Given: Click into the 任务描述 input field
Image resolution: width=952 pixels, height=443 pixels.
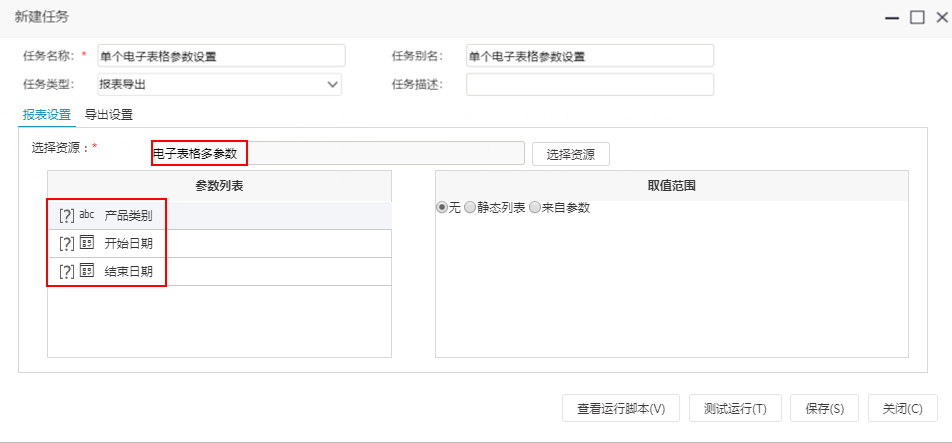Looking at the screenshot, I should 590,84.
